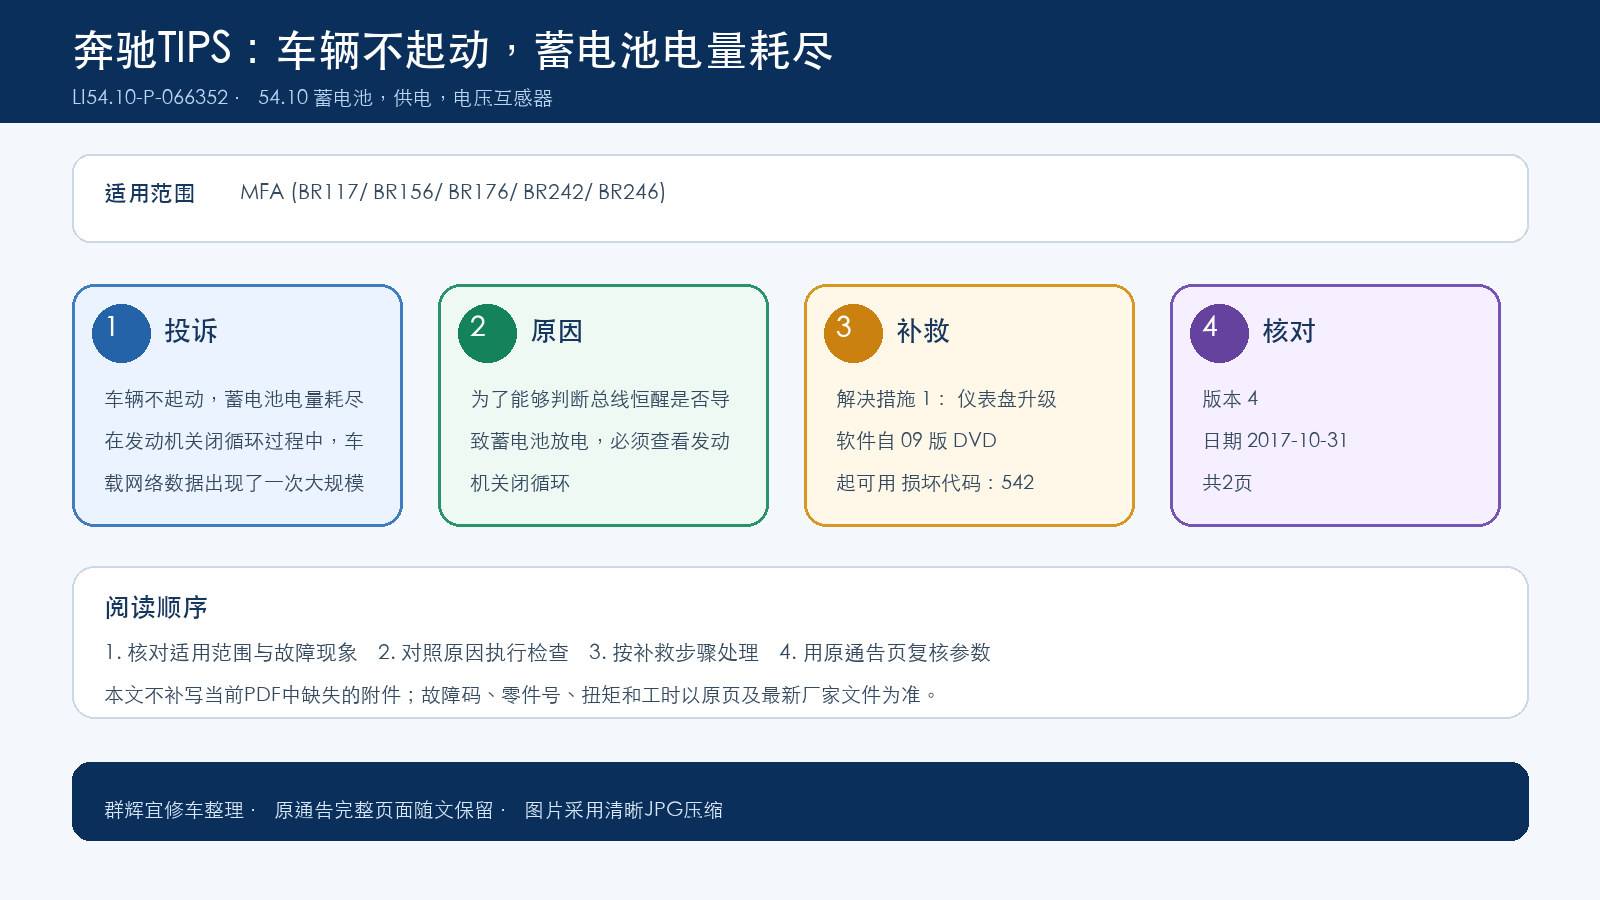Viewport: 1600px width, 900px height.
Task: Click the date 日期 2017-10-31
Action: click(x=1275, y=441)
